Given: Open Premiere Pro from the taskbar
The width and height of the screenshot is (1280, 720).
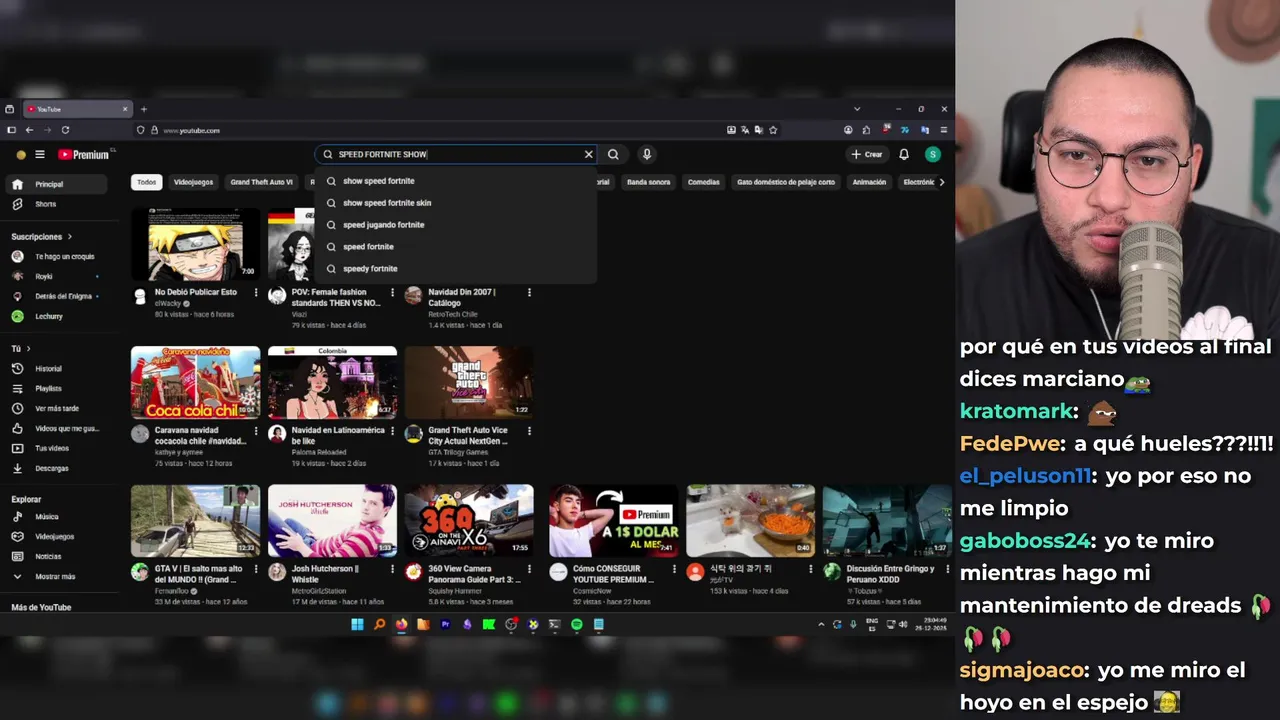Looking at the screenshot, I should [445, 625].
